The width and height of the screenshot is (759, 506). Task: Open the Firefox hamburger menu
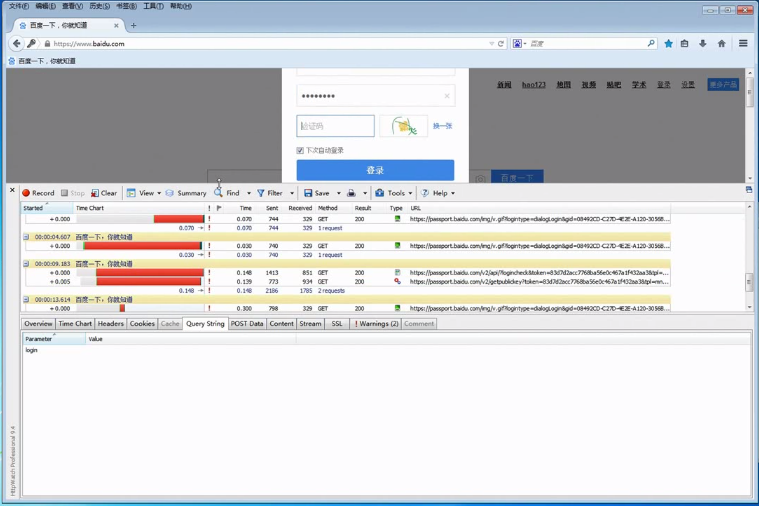(743, 44)
